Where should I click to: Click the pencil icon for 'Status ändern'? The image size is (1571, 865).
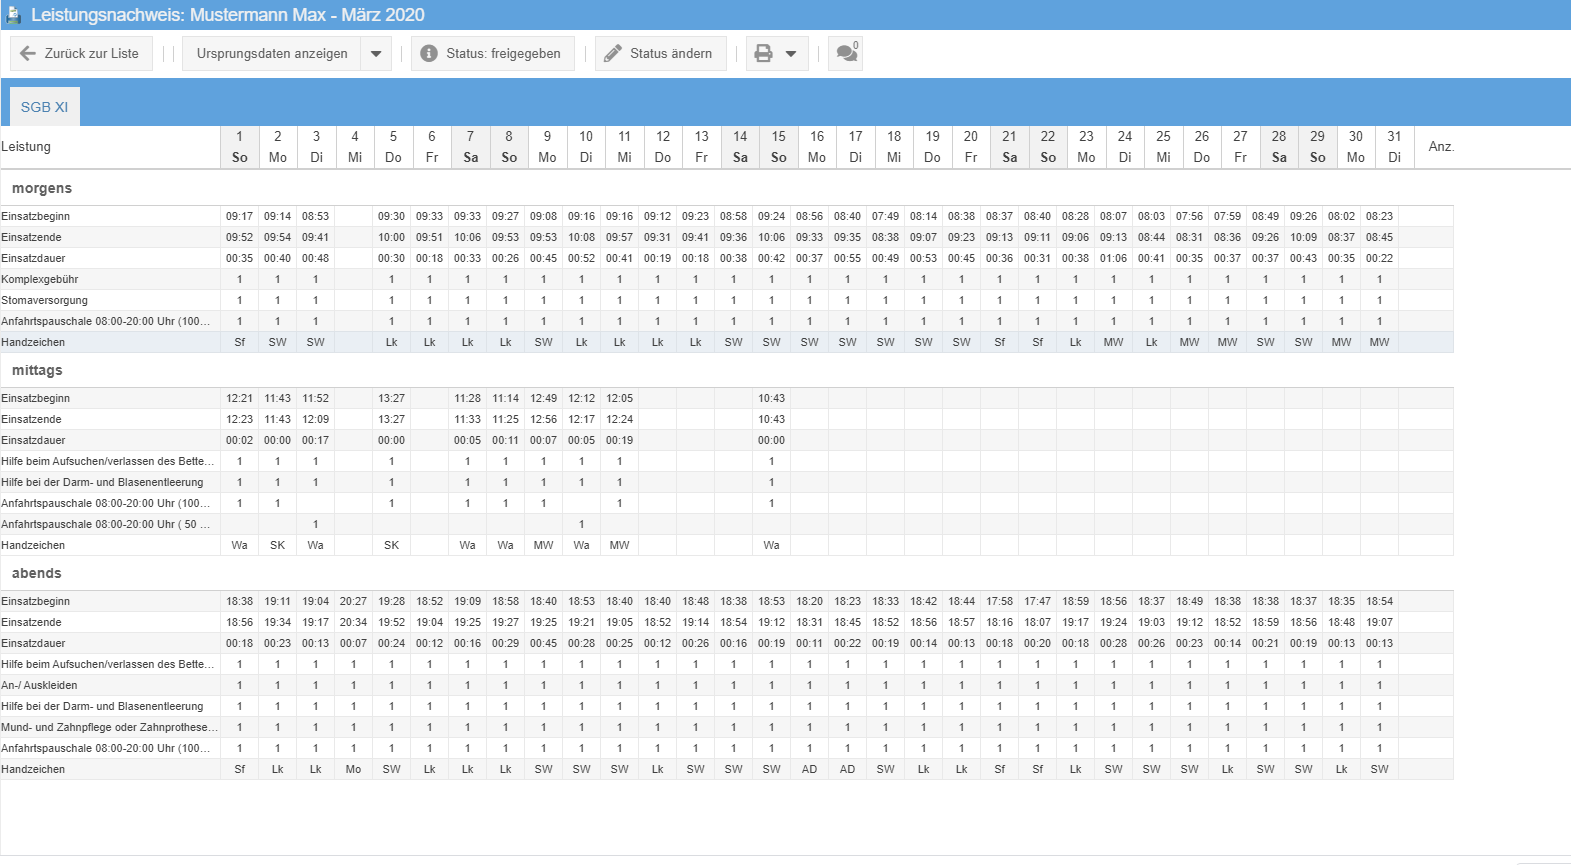point(613,54)
